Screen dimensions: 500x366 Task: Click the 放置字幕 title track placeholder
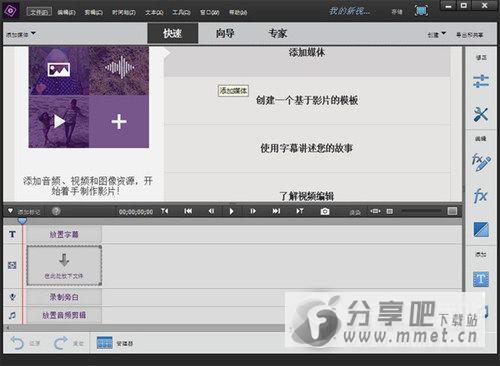64,234
